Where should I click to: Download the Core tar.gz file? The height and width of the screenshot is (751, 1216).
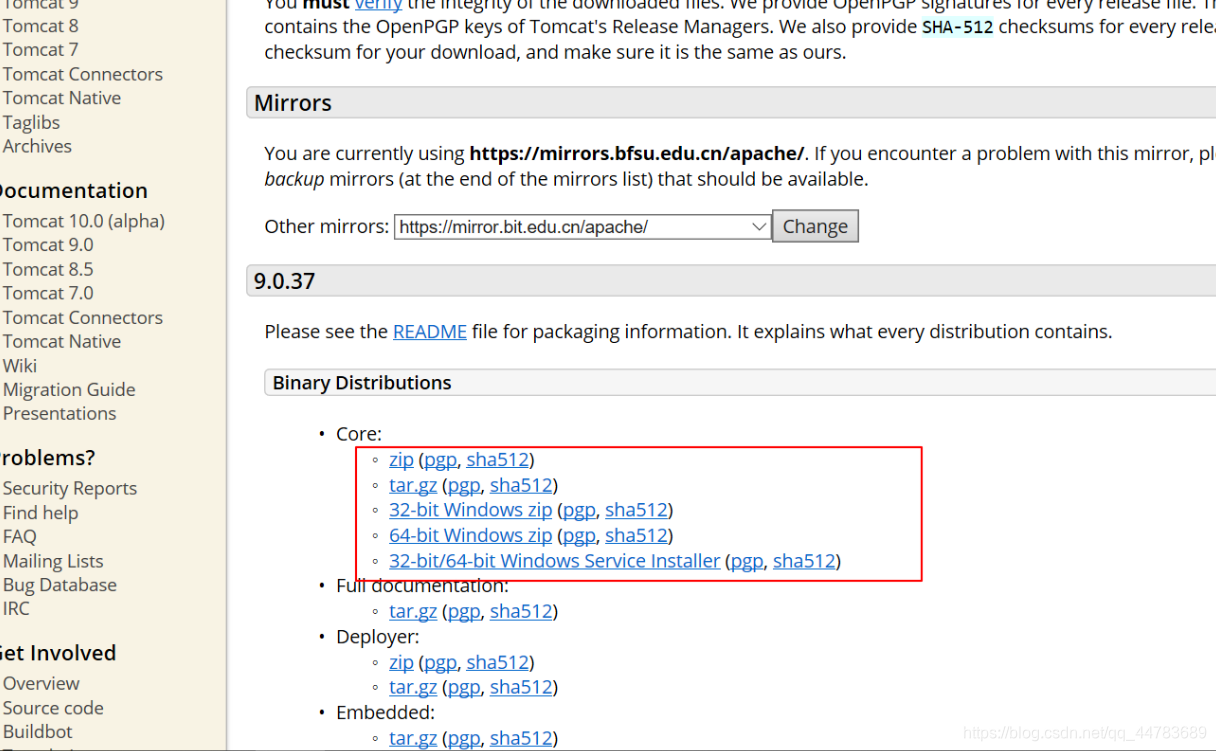click(413, 485)
